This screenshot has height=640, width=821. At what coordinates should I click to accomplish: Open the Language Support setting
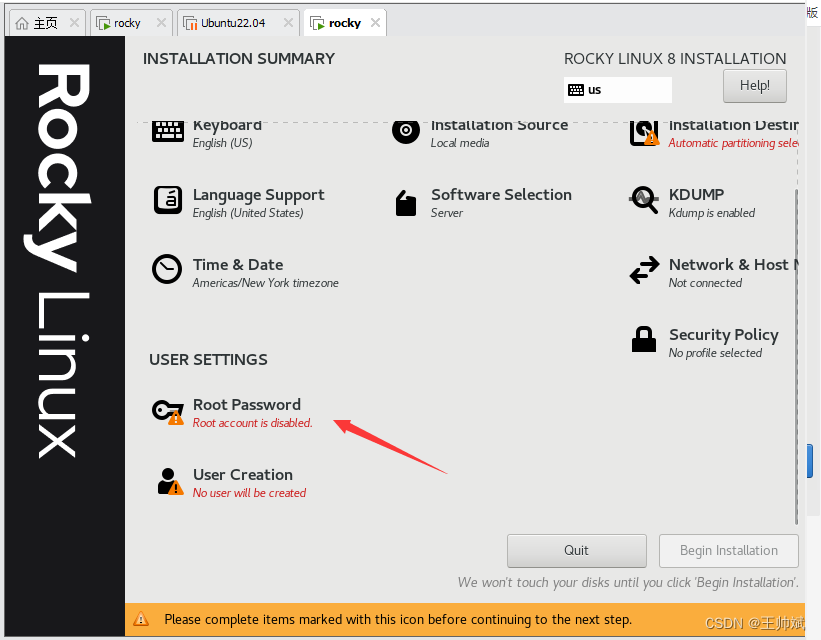[x=238, y=203]
